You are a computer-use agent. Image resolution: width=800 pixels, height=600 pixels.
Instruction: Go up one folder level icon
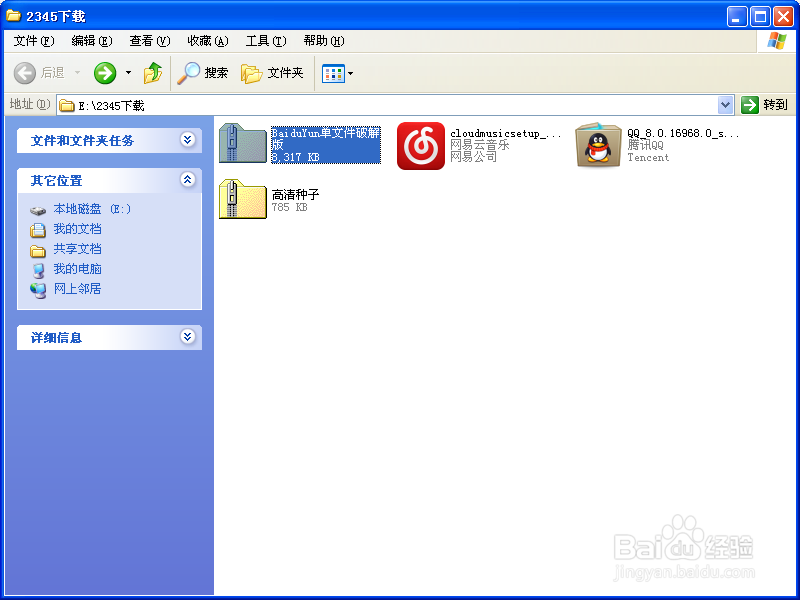(x=153, y=73)
